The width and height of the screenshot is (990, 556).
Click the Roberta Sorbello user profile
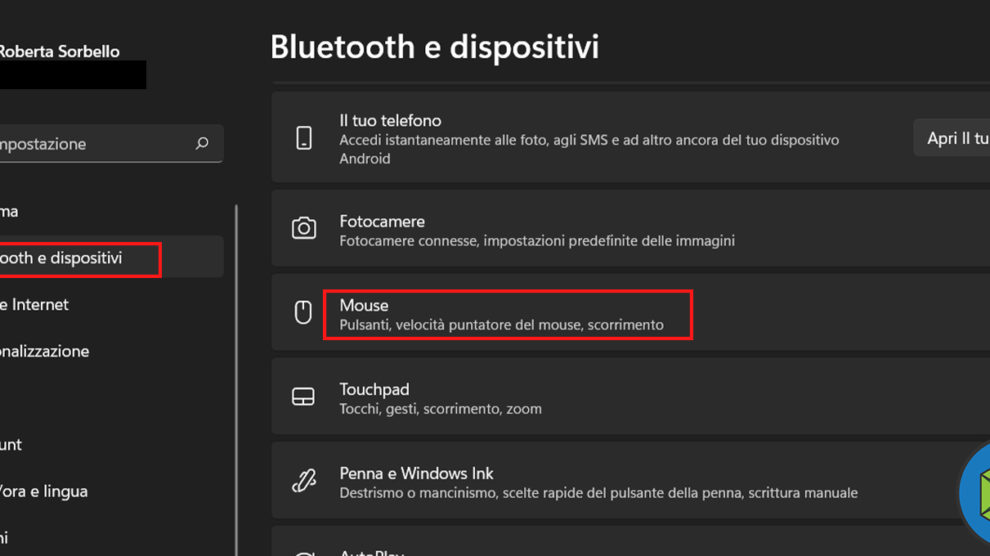click(60, 52)
